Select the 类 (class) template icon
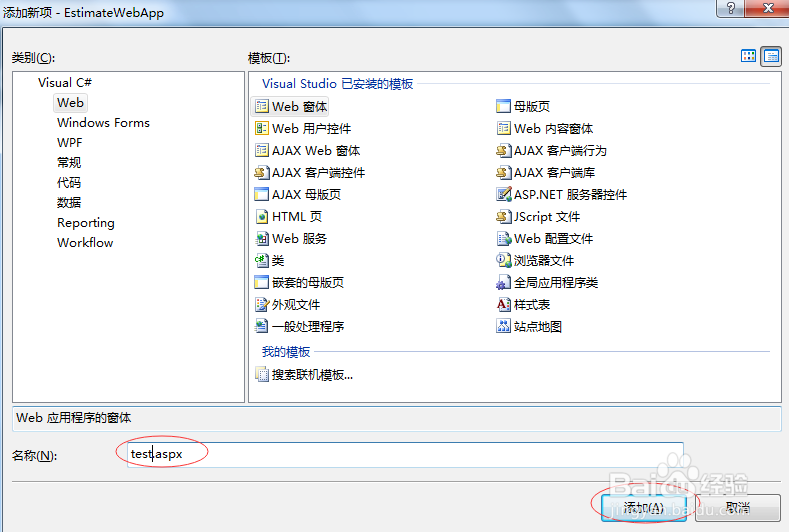789x532 pixels. click(262, 260)
